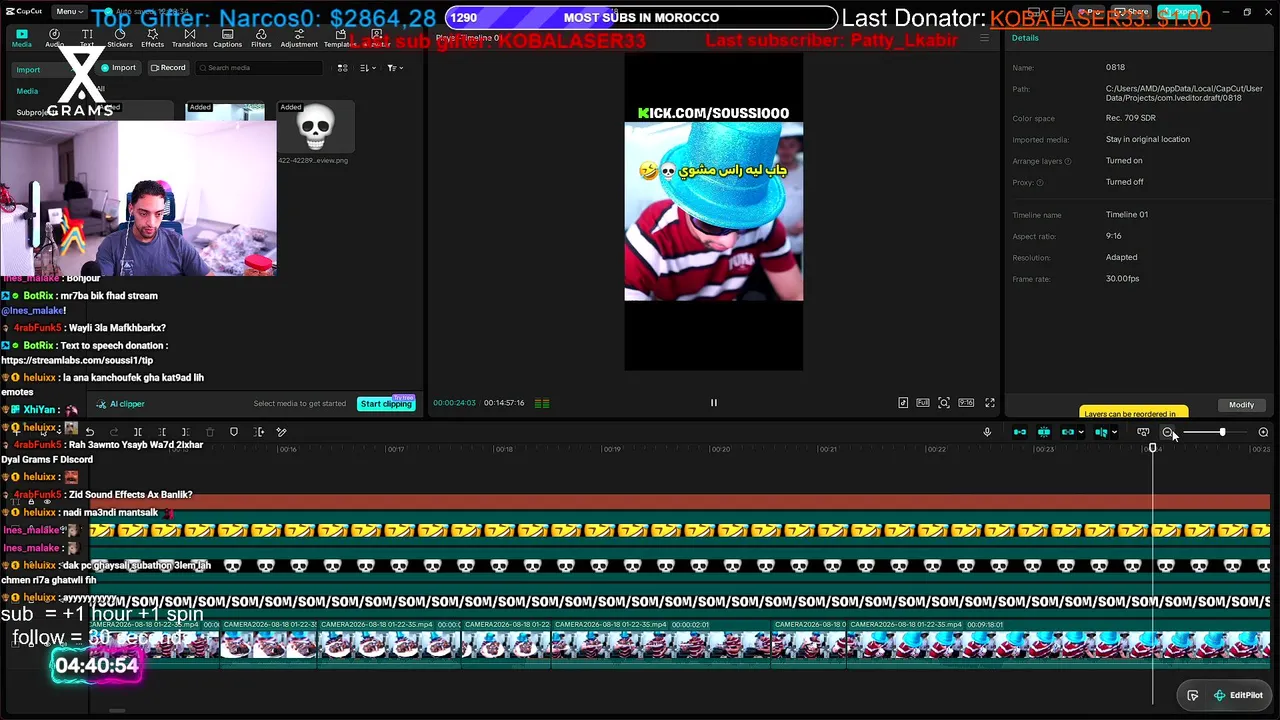
Task: Click Start clipping in AI clipper
Action: coord(386,404)
